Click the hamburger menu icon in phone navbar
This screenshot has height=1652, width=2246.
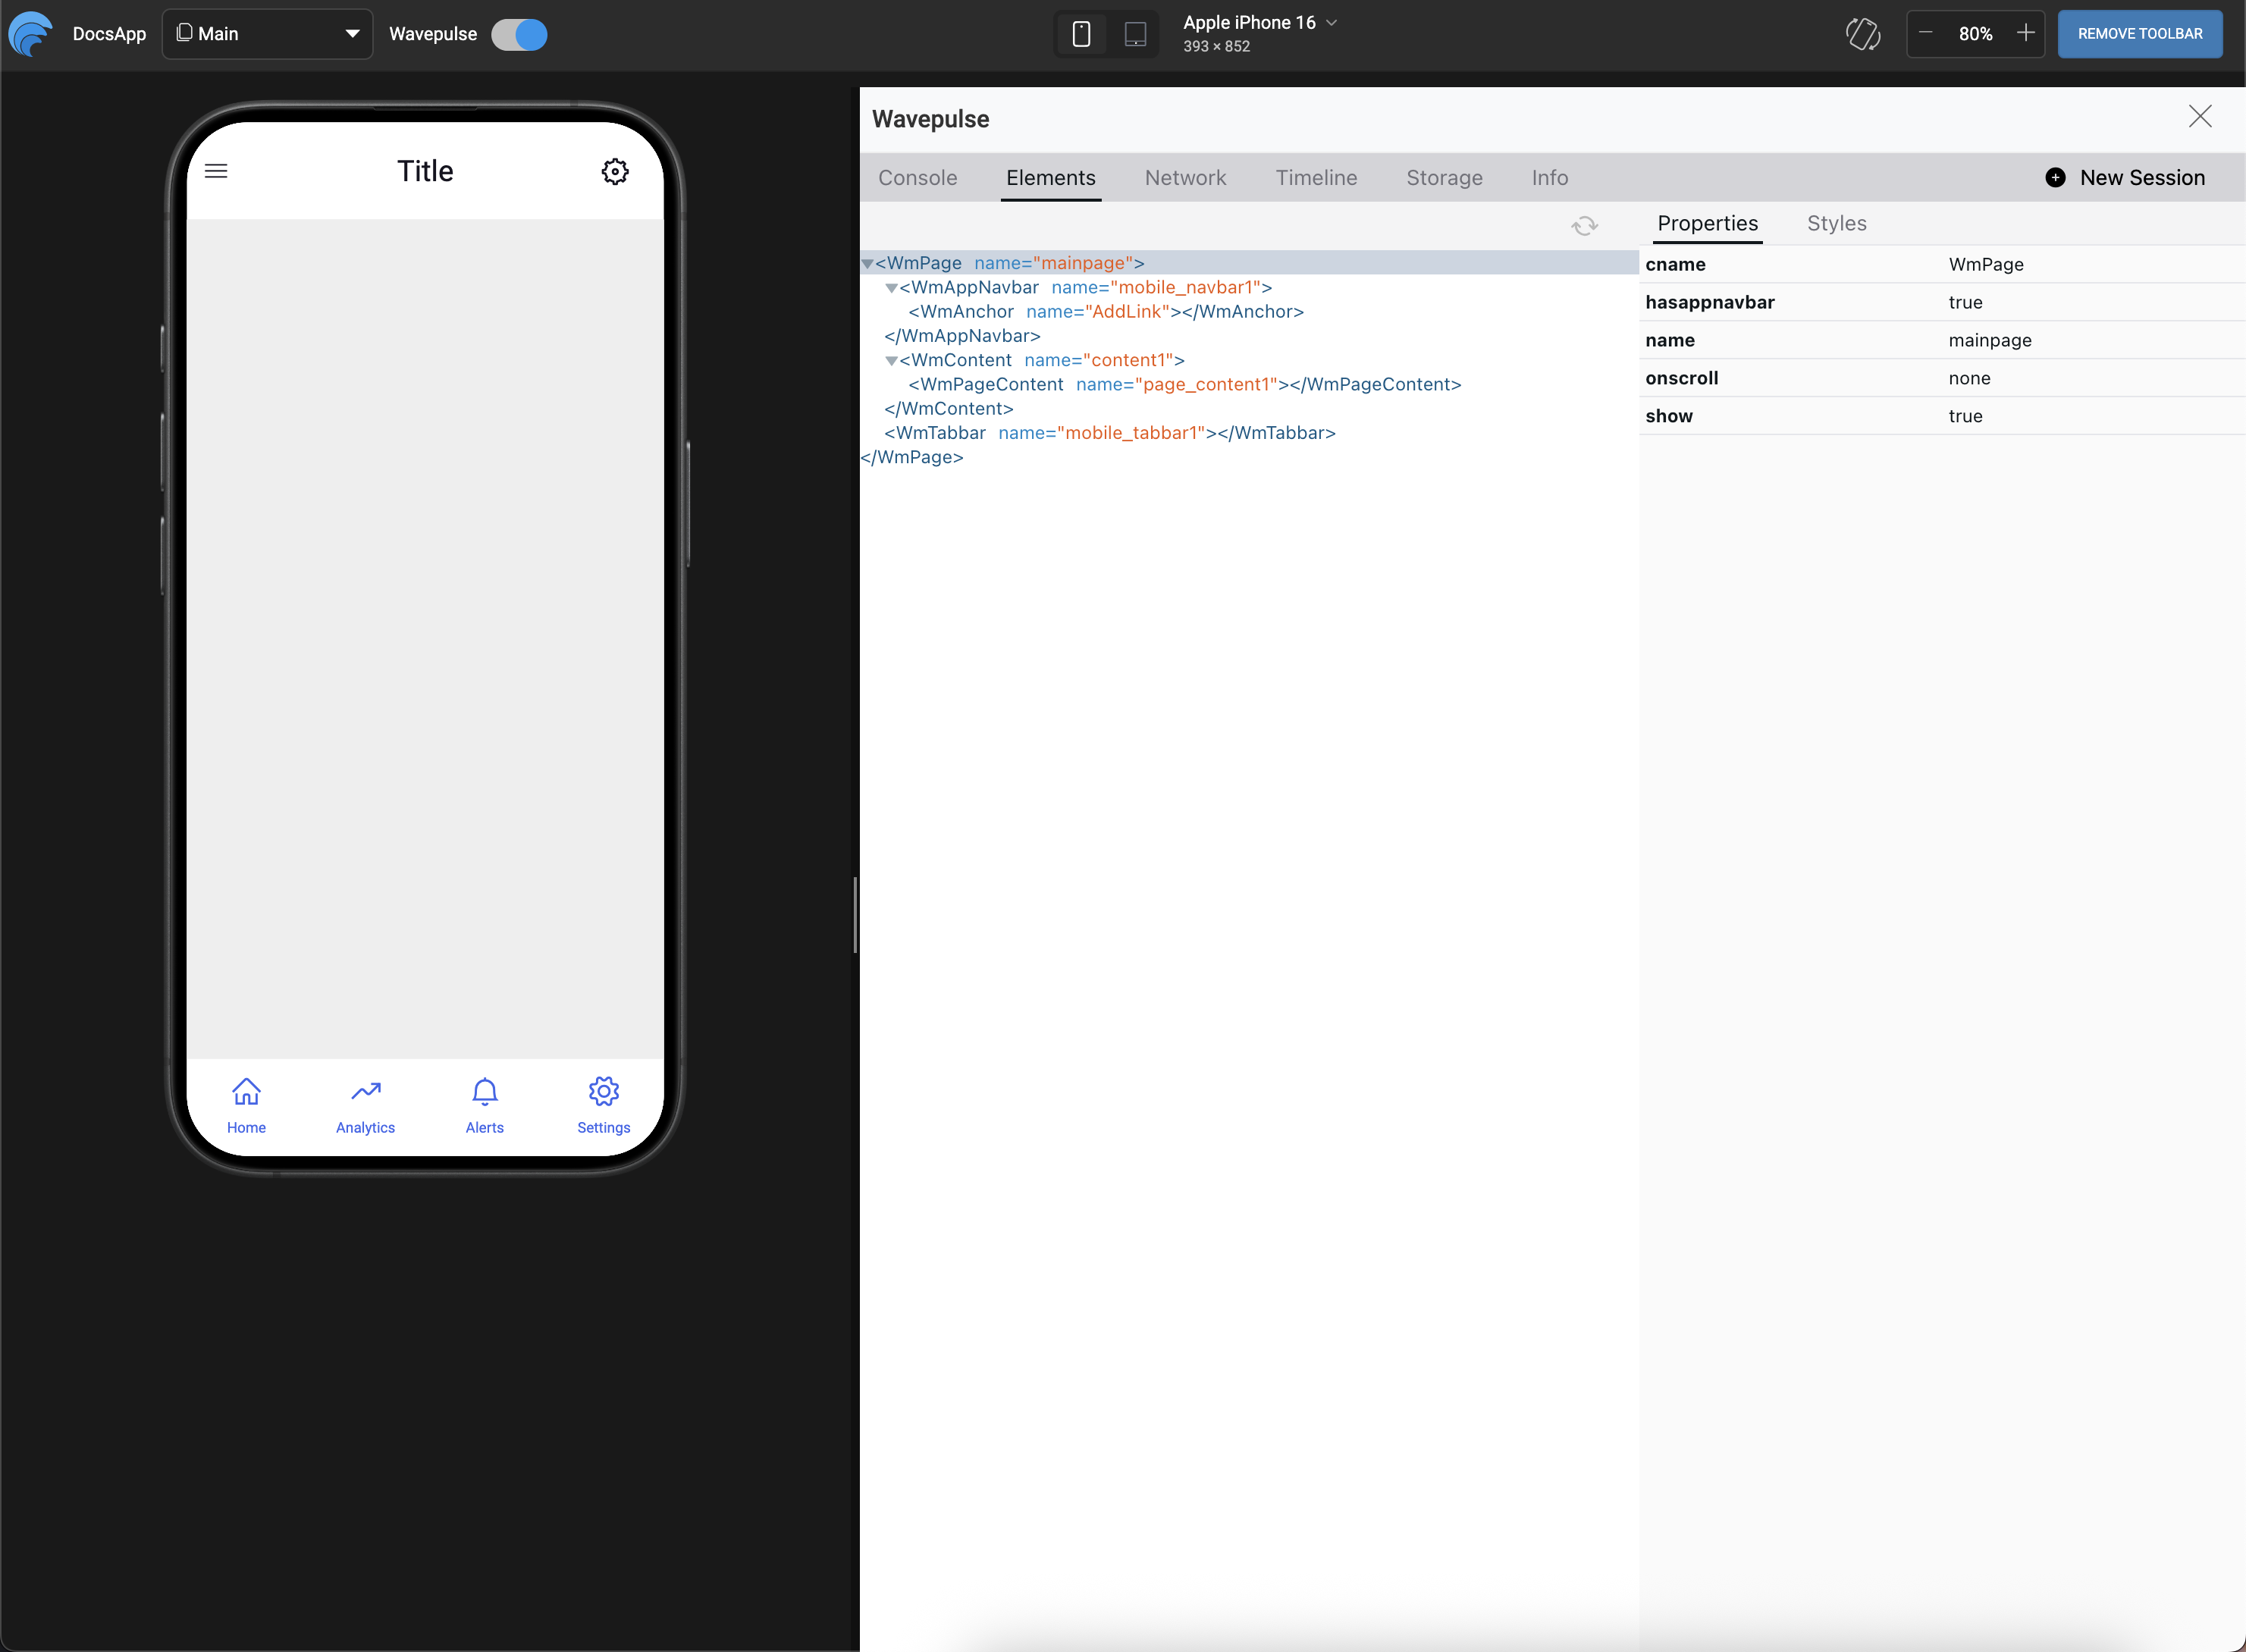216,171
